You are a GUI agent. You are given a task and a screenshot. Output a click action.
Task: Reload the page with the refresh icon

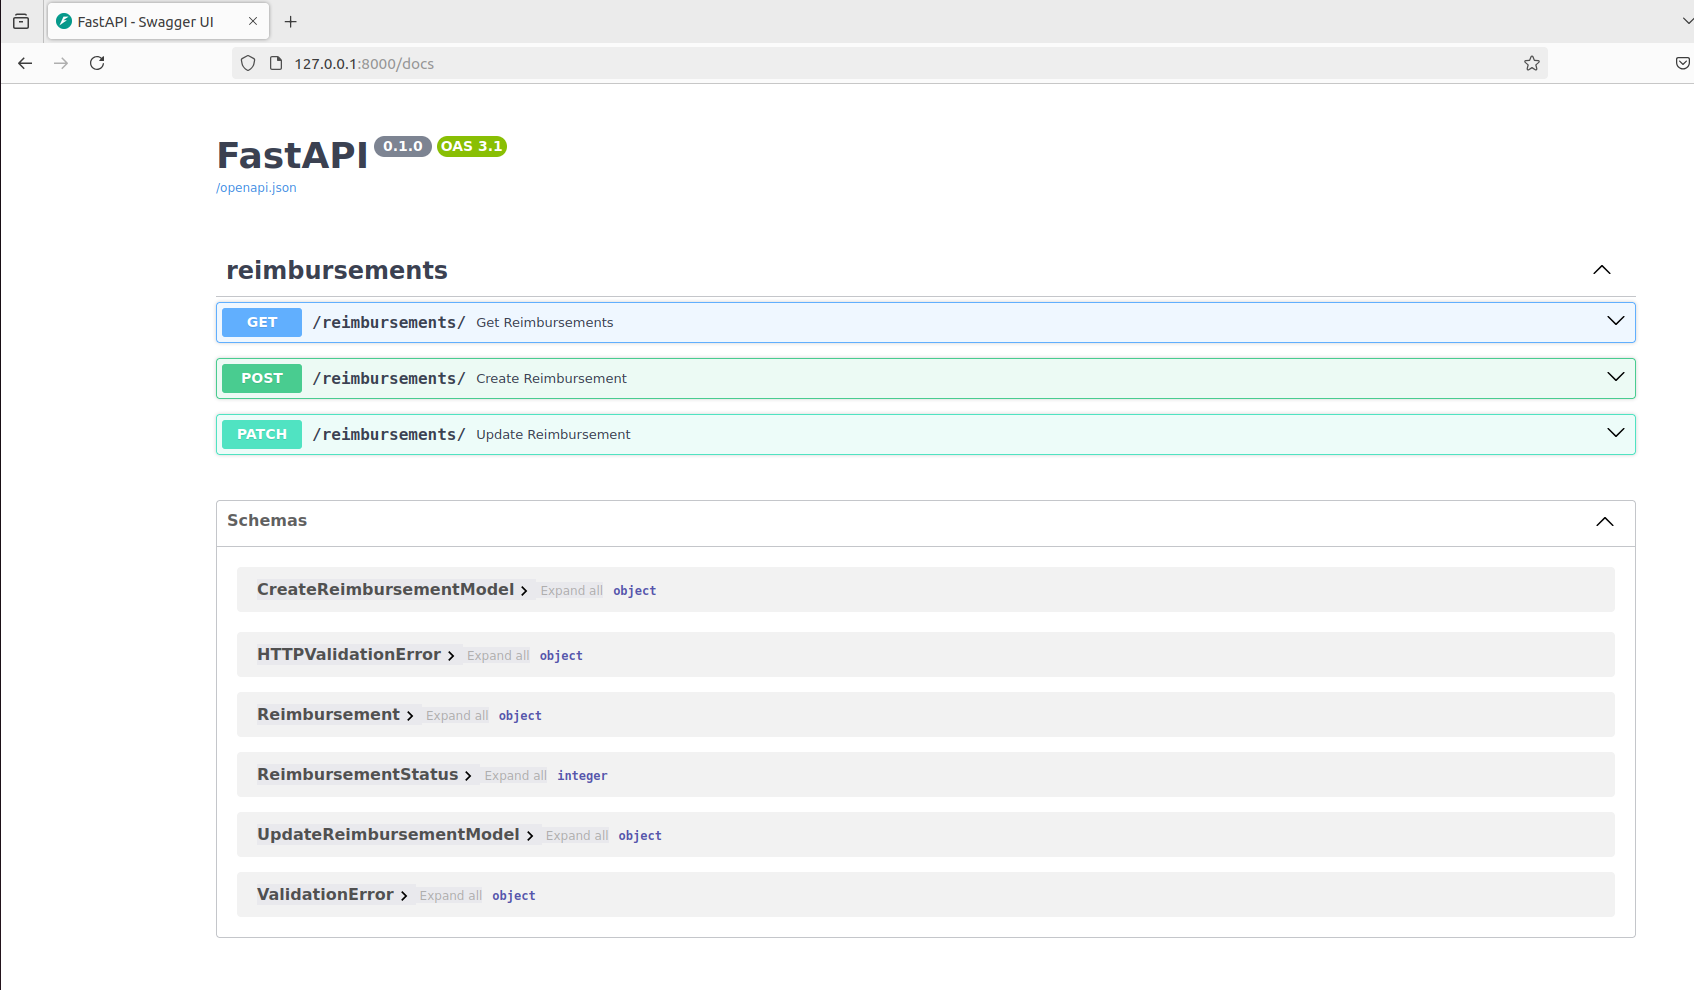coord(97,63)
